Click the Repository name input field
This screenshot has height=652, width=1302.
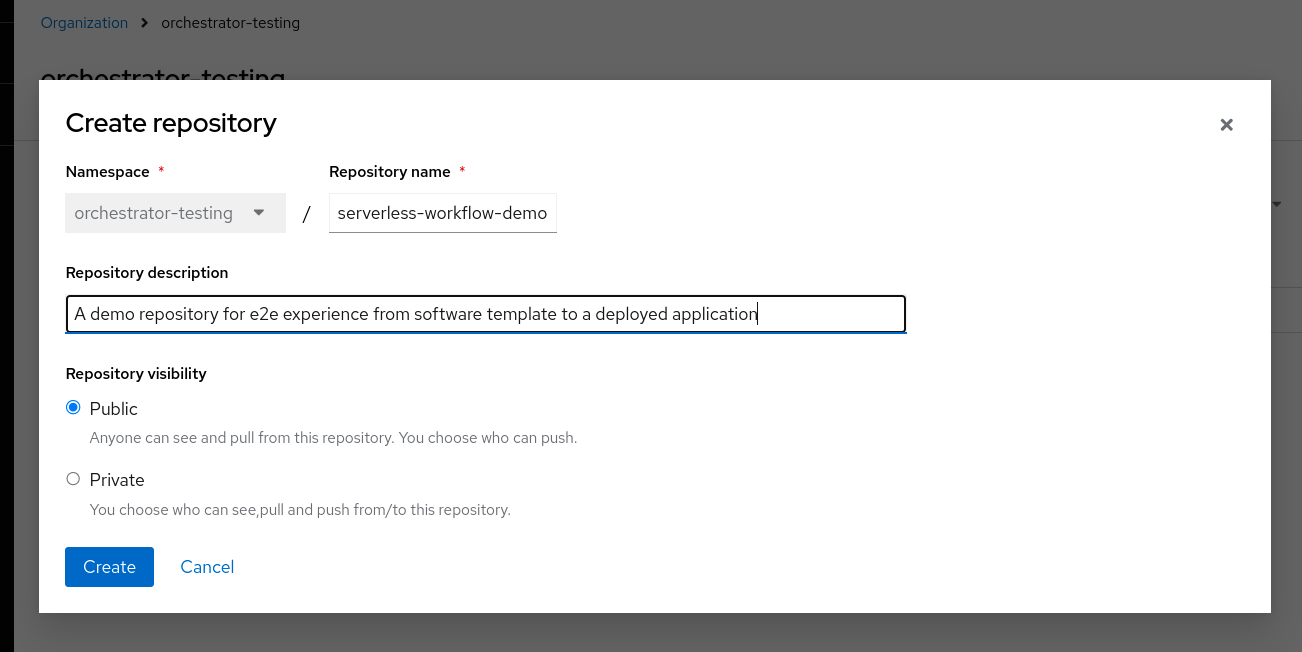point(443,213)
